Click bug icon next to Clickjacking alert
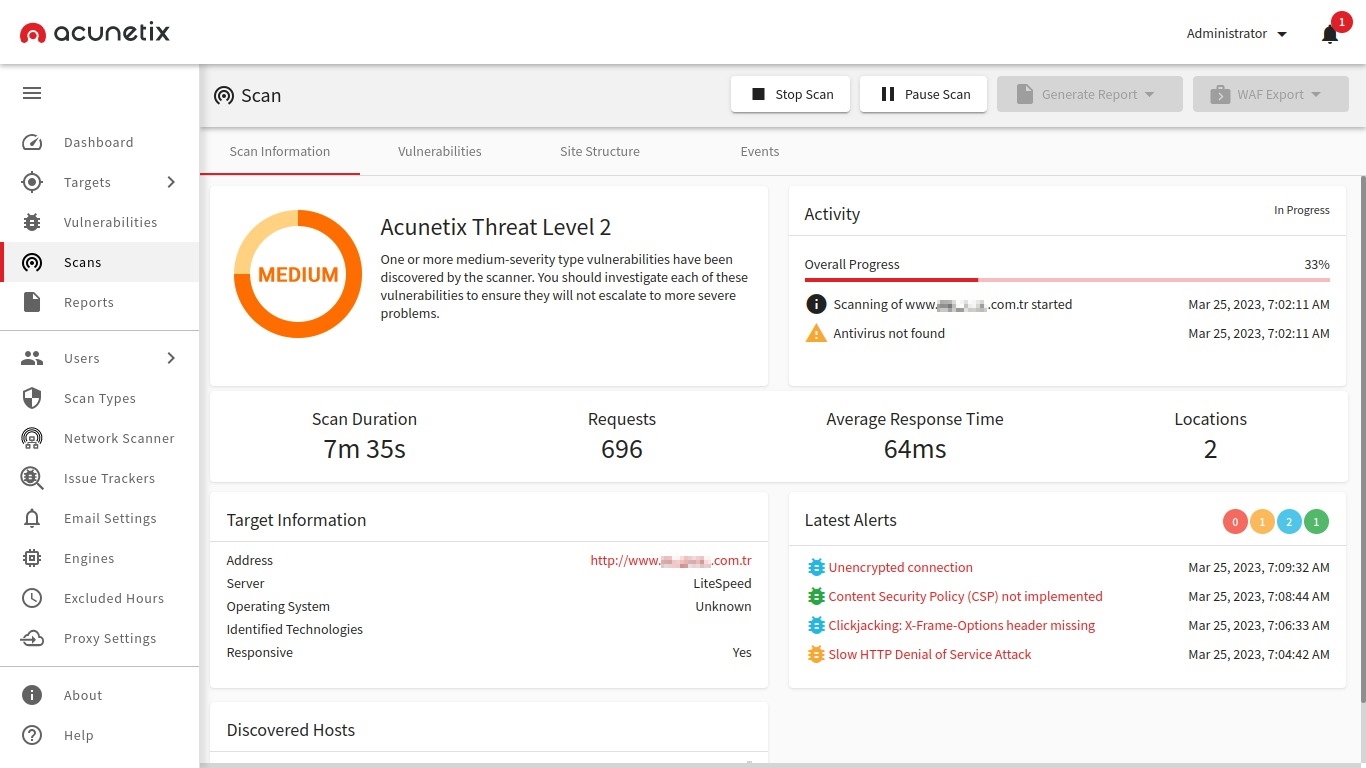Image resolution: width=1366 pixels, height=768 pixels. click(816, 625)
